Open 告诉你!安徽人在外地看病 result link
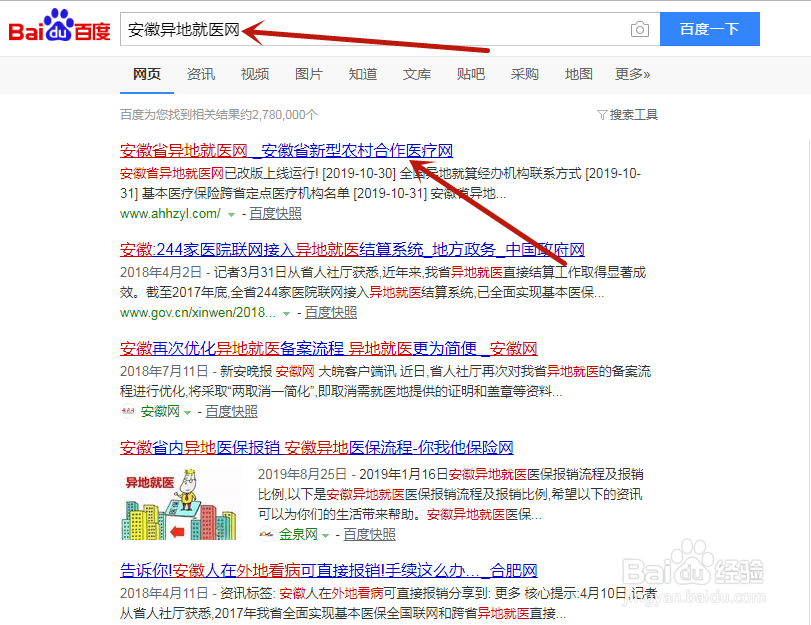 (328, 570)
